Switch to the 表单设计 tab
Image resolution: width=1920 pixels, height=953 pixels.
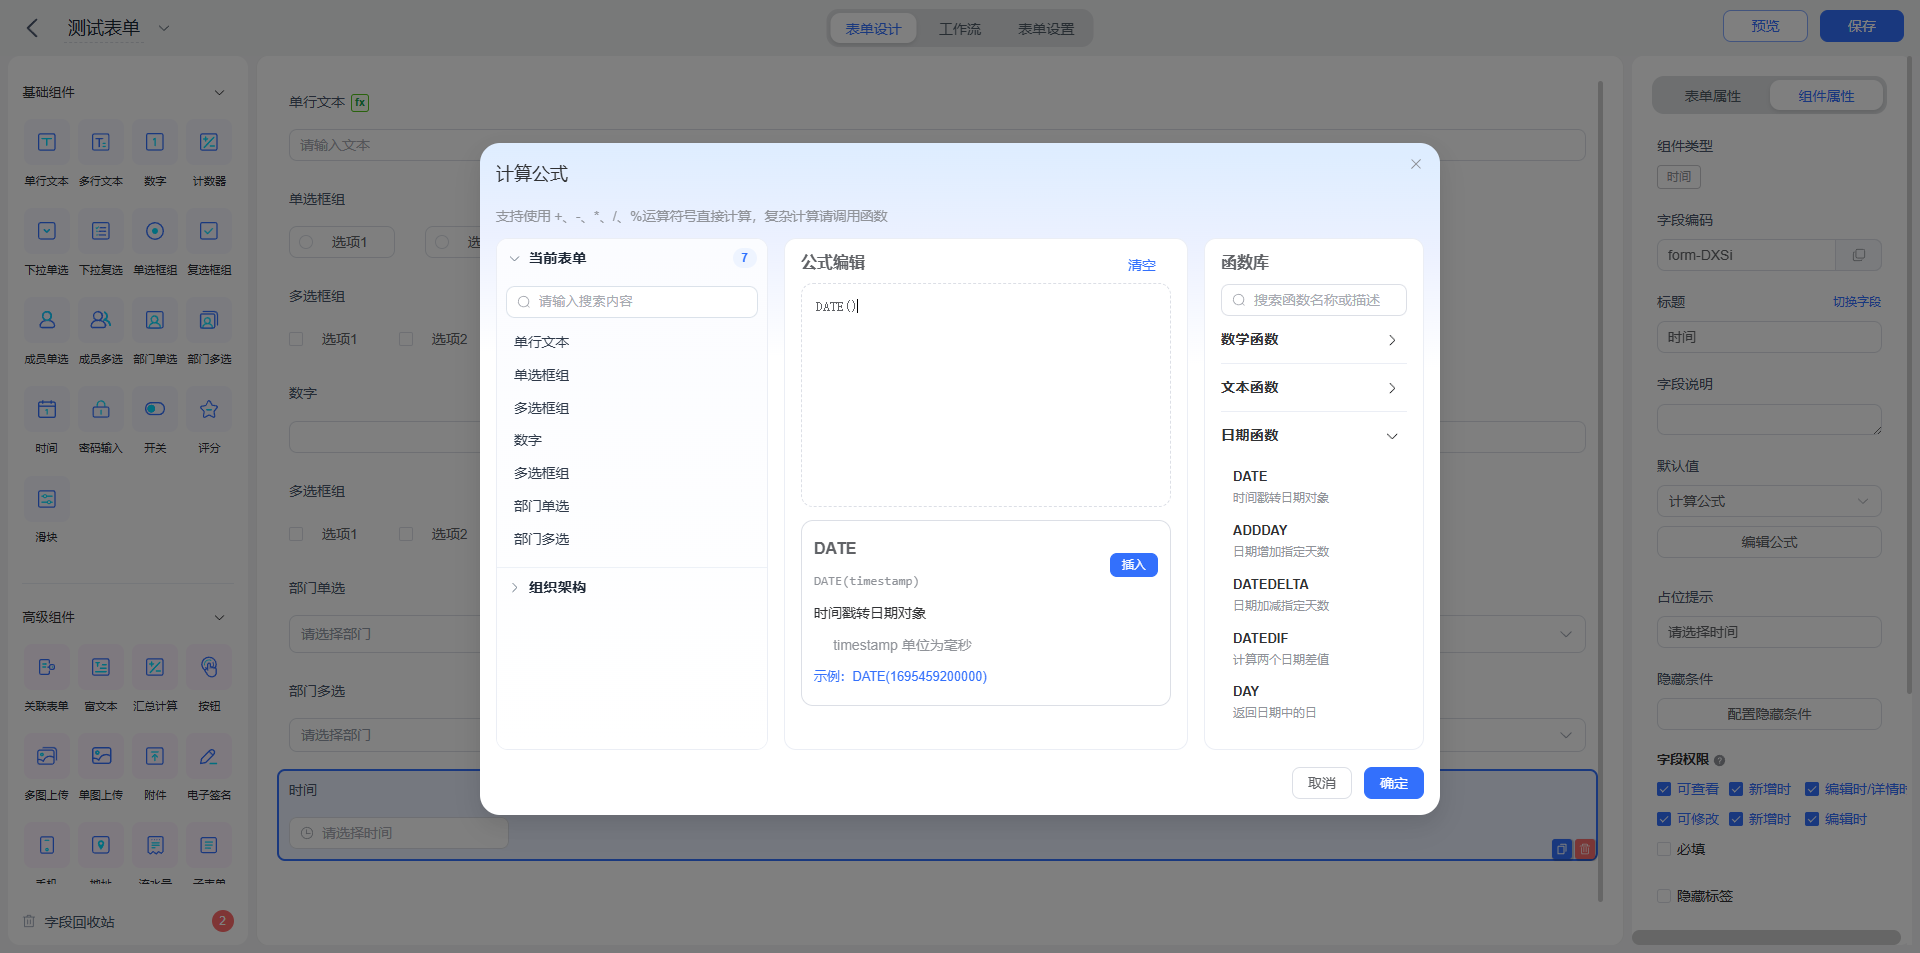(873, 29)
